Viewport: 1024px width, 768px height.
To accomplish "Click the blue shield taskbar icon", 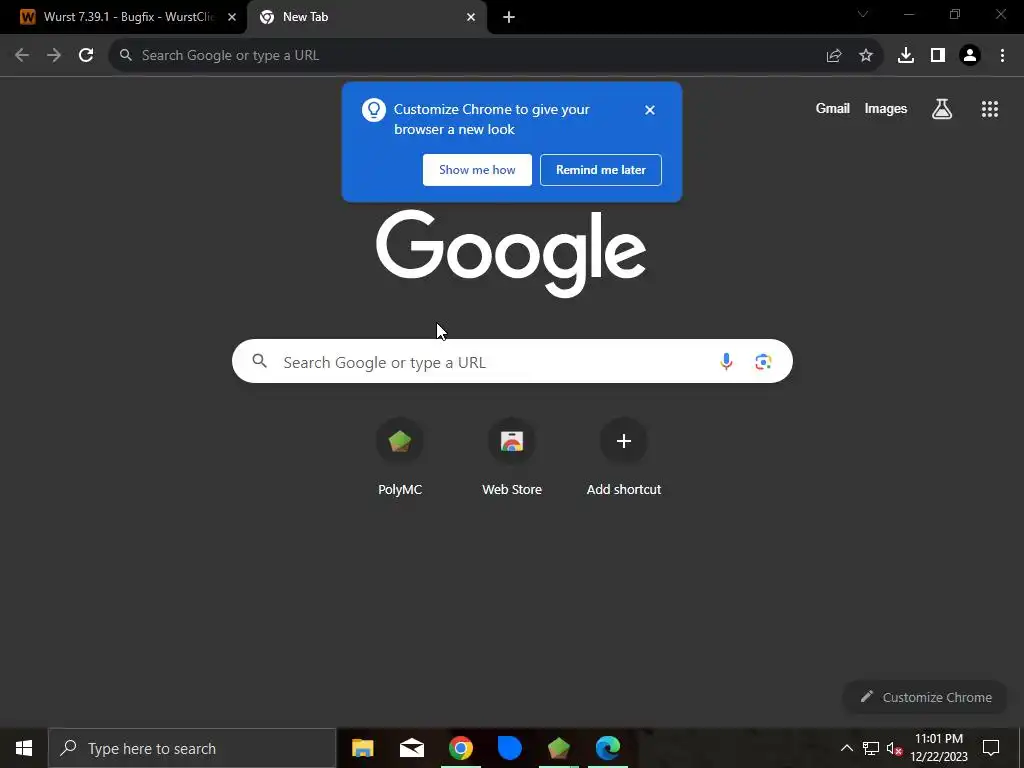I will click(509, 748).
